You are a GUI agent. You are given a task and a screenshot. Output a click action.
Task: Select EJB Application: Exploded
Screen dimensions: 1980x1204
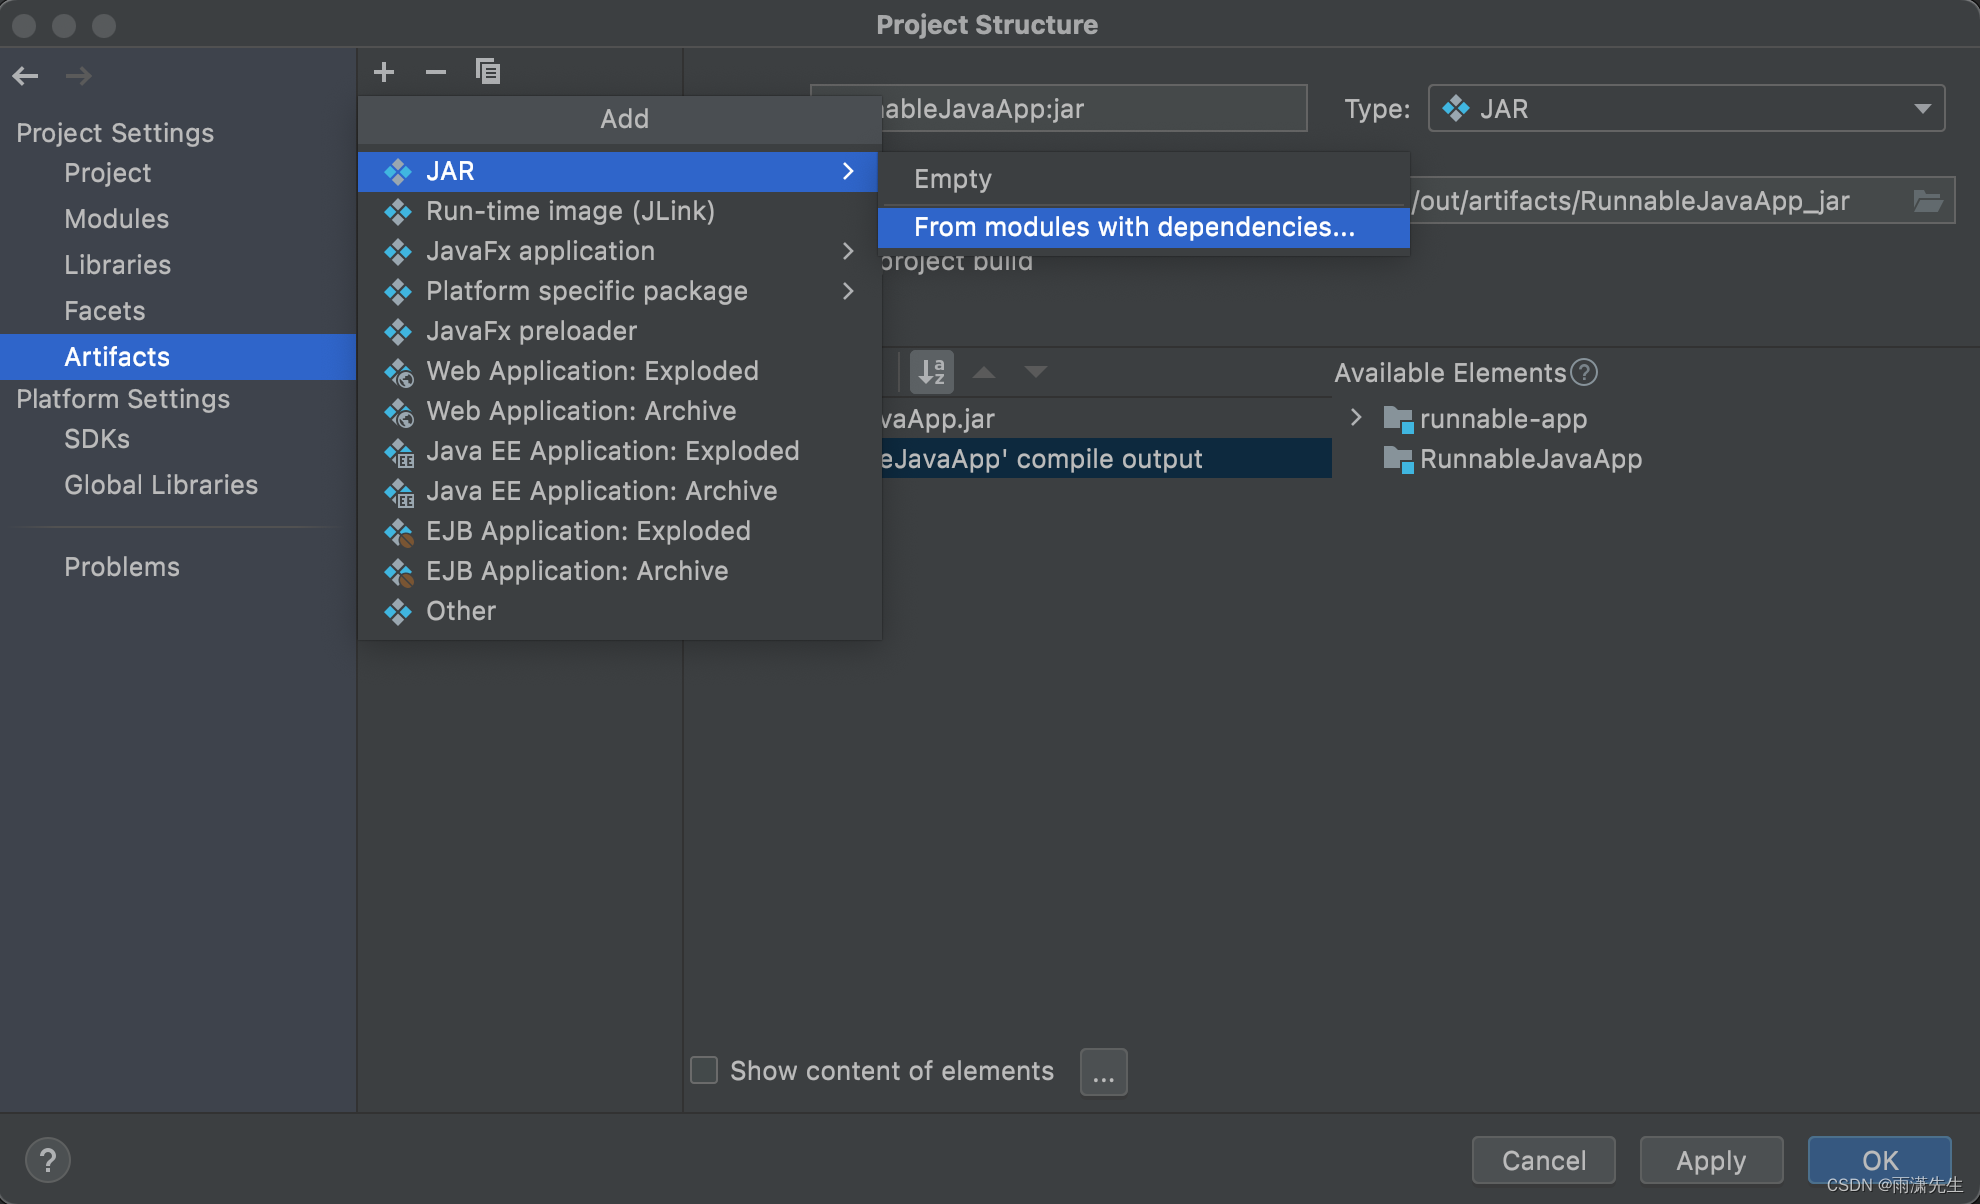(x=618, y=531)
